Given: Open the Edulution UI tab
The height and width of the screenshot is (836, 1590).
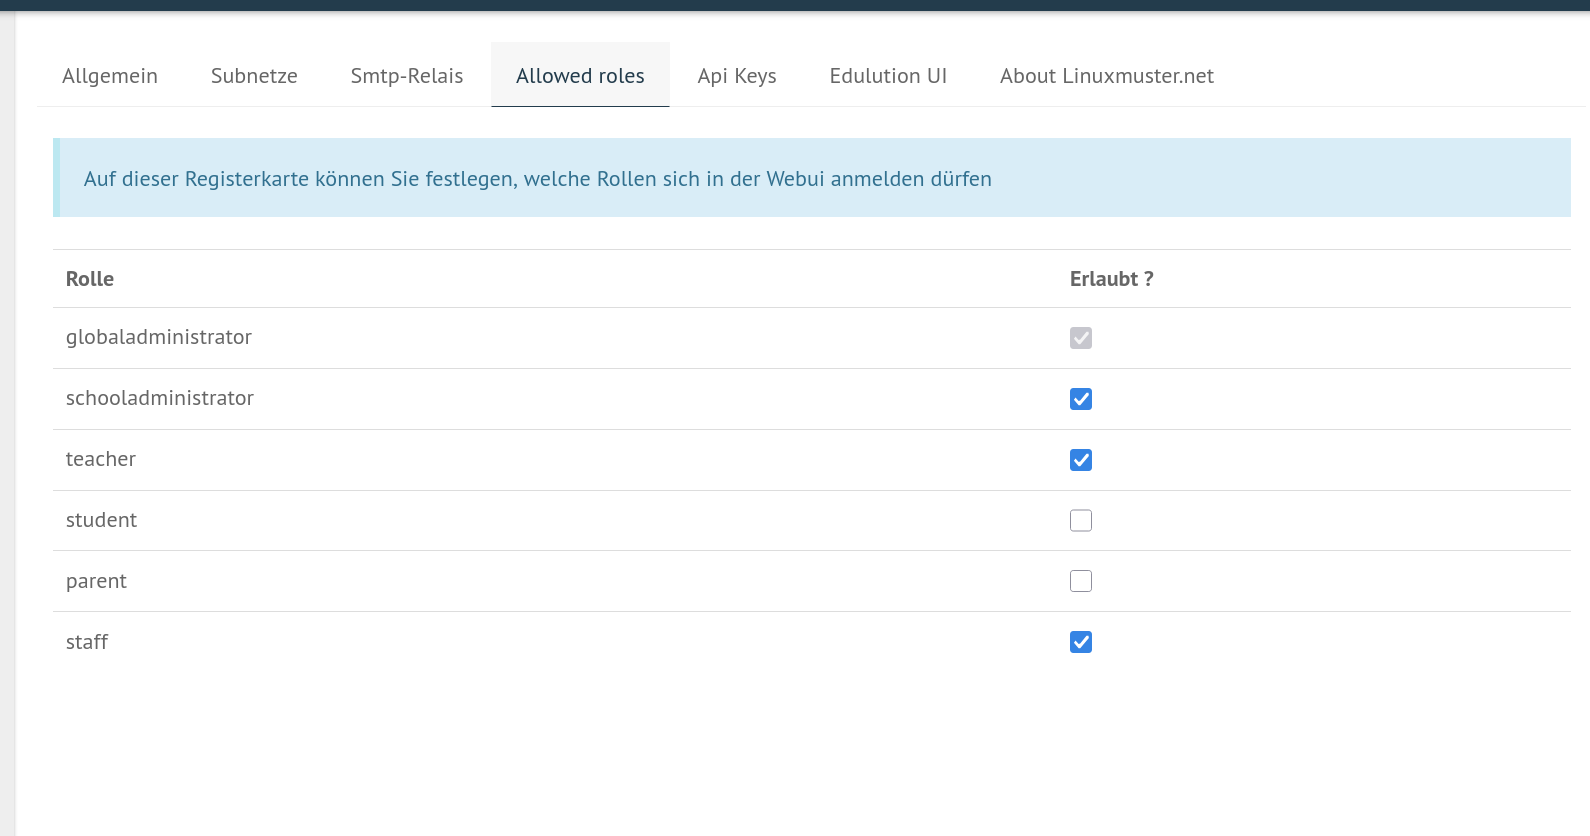Looking at the screenshot, I should click(x=888, y=76).
